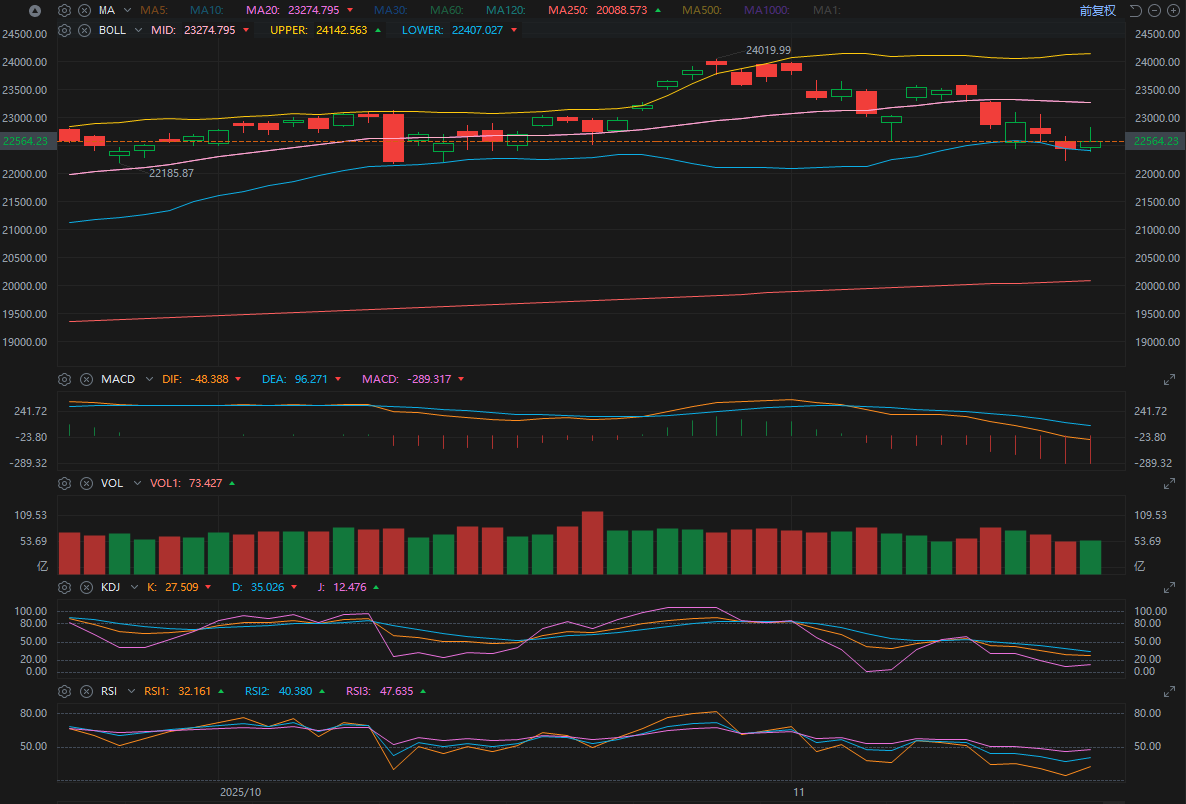Toggle the MA60 line label
Screen dimensions: 1186x804
[x=446, y=11]
